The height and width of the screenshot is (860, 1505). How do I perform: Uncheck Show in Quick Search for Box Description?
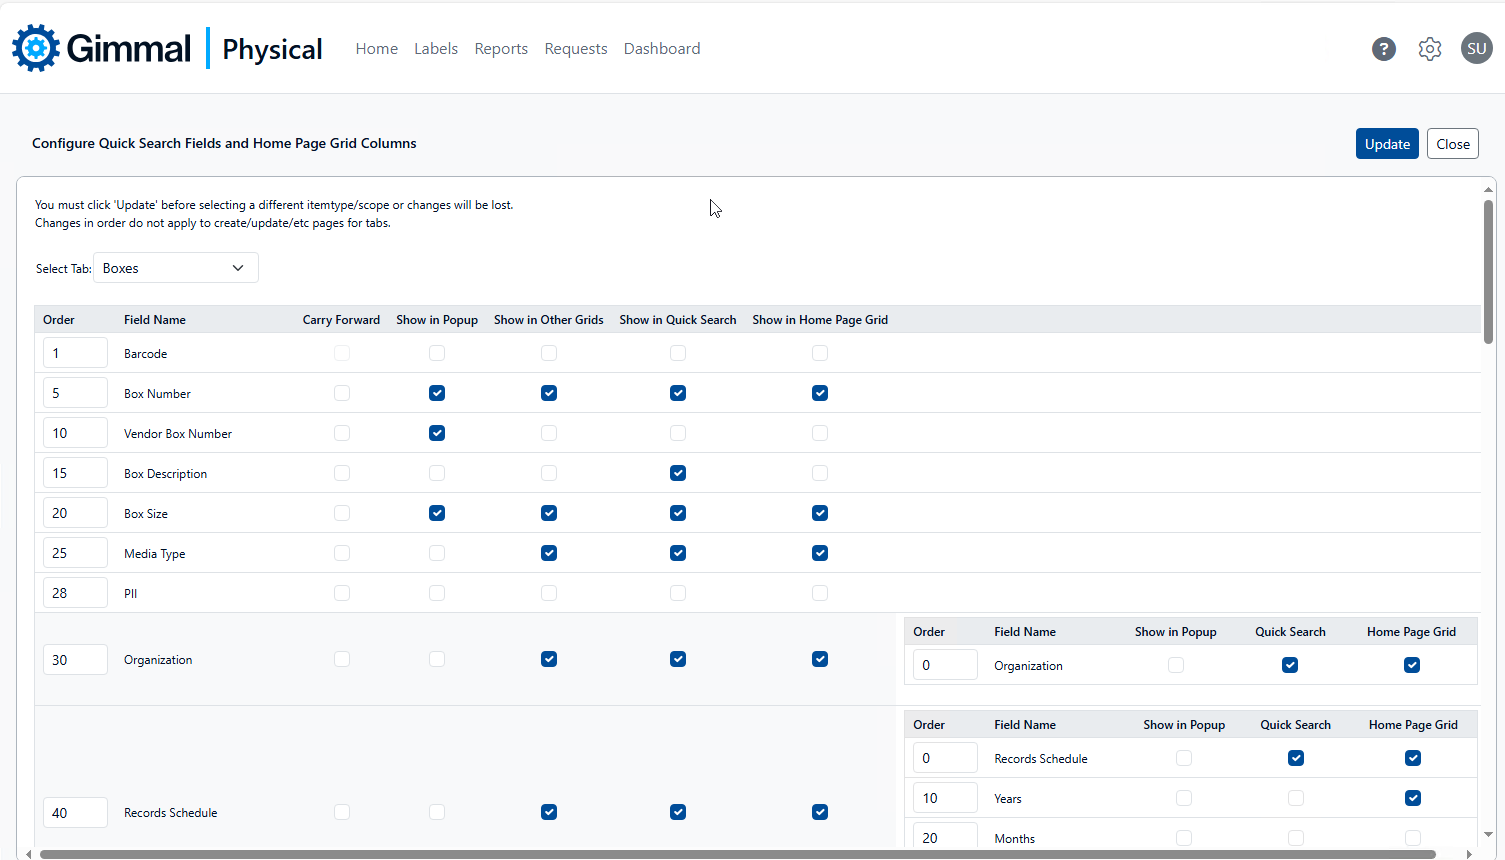coord(678,473)
